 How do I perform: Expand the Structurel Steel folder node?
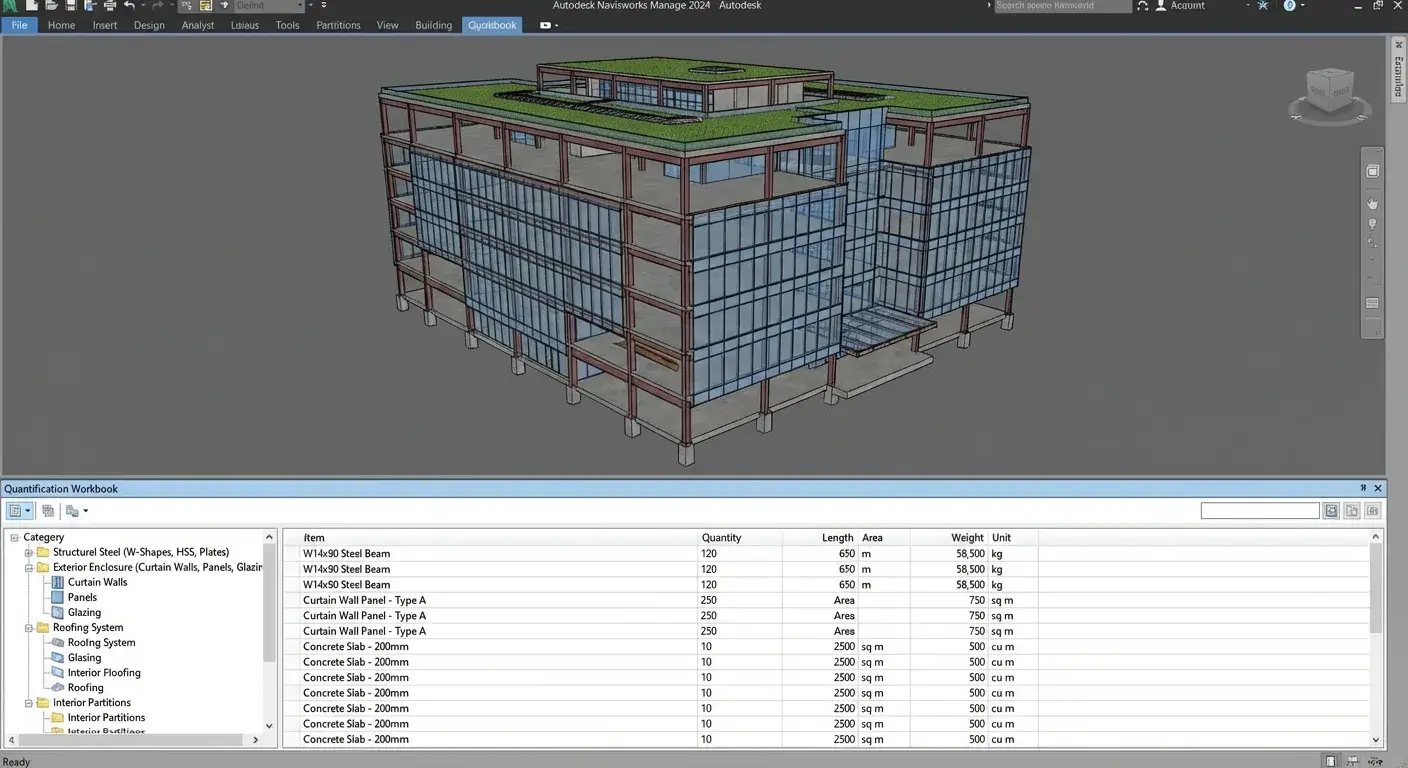[29, 552]
